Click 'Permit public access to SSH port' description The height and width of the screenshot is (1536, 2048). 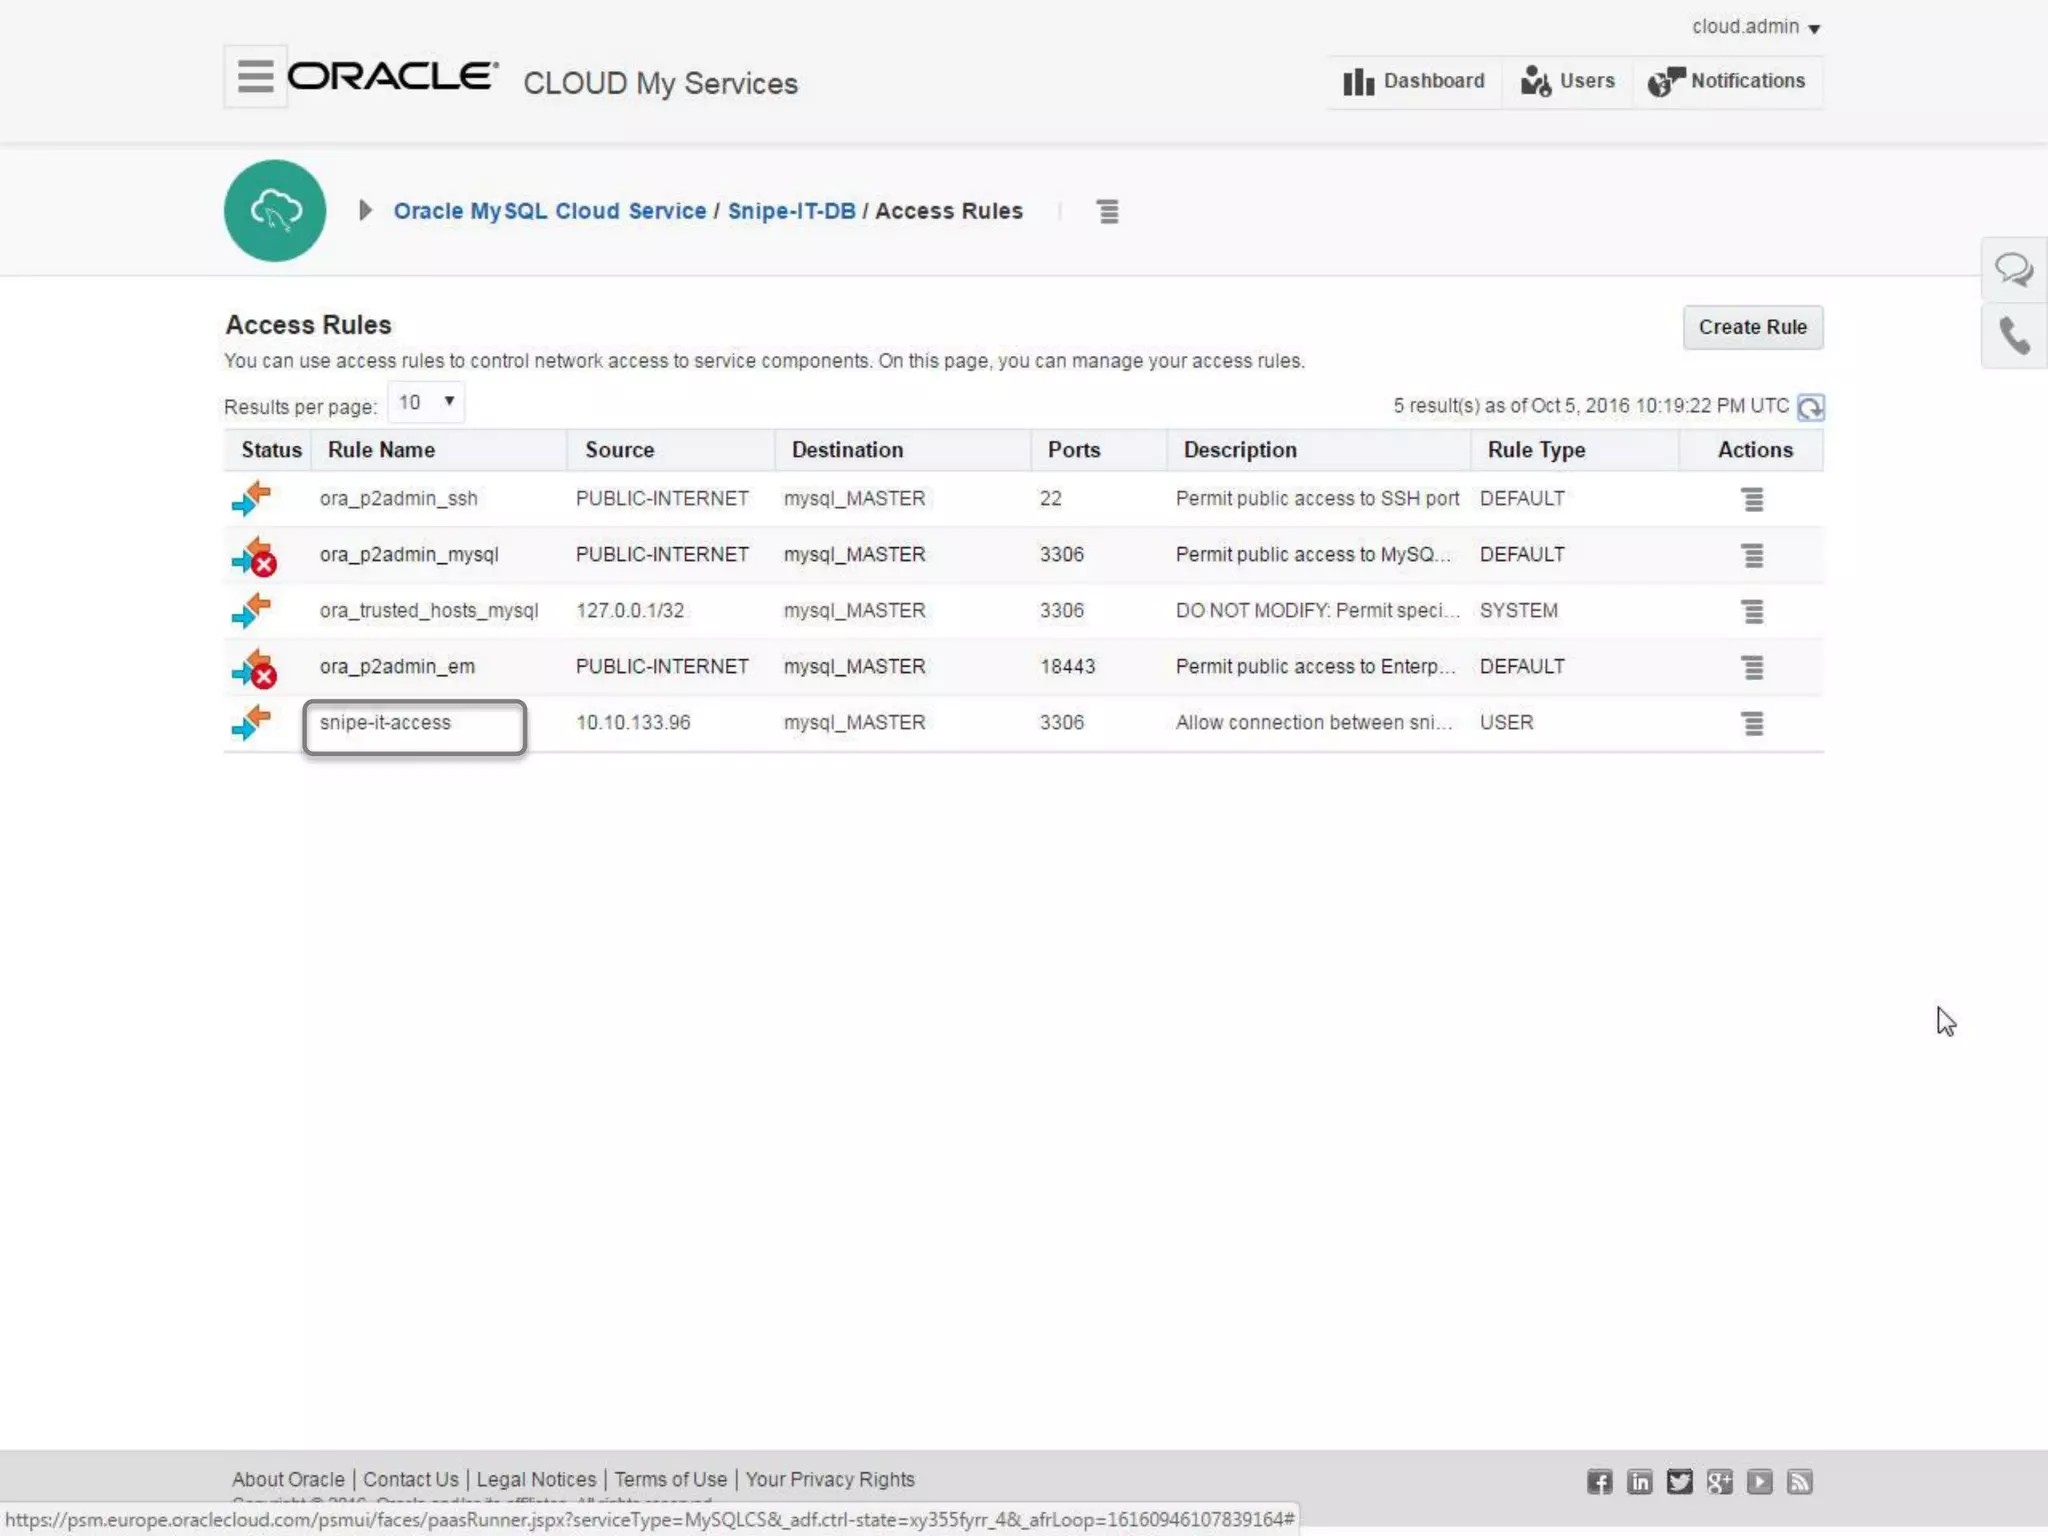(1317, 499)
